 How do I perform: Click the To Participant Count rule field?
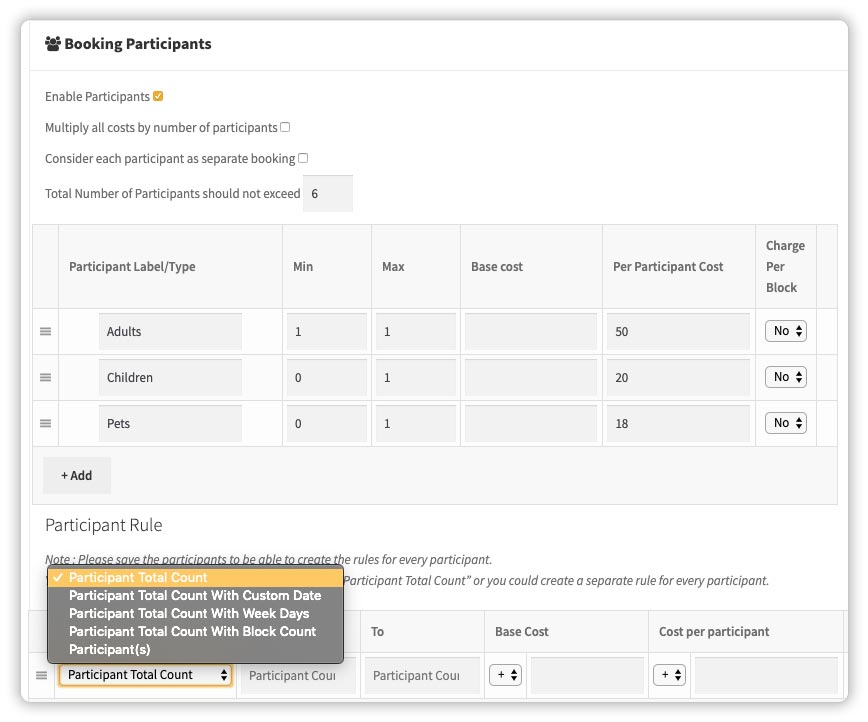coord(422,675)
